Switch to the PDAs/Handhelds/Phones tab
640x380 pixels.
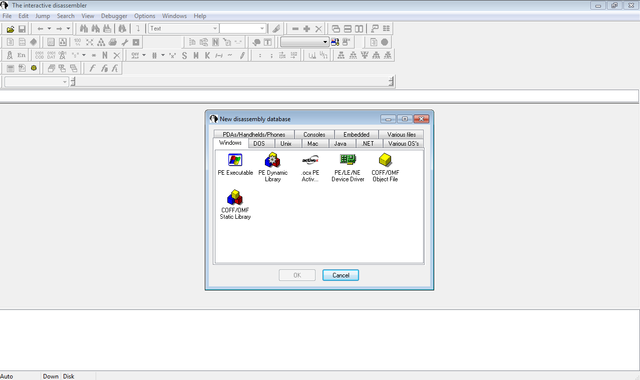[254, 134]
